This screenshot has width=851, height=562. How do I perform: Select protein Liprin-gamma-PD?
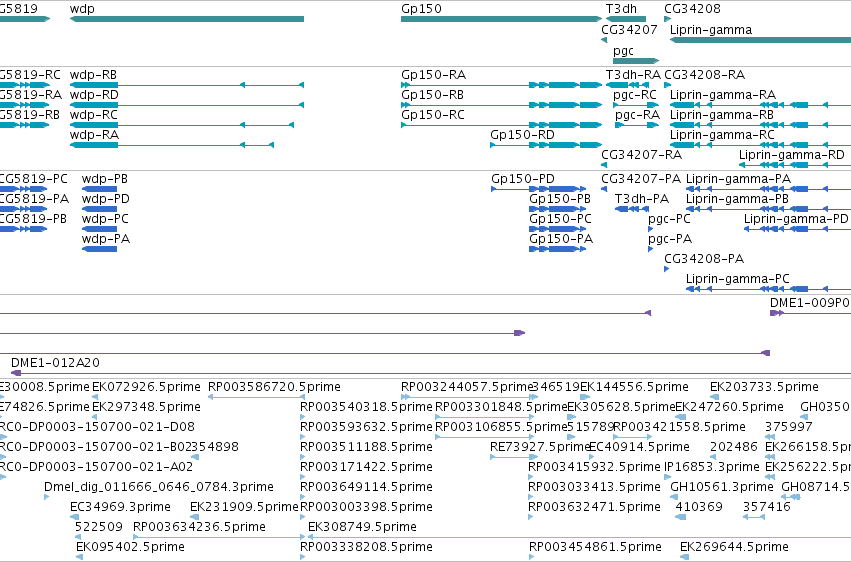click(x=797, y=229)
